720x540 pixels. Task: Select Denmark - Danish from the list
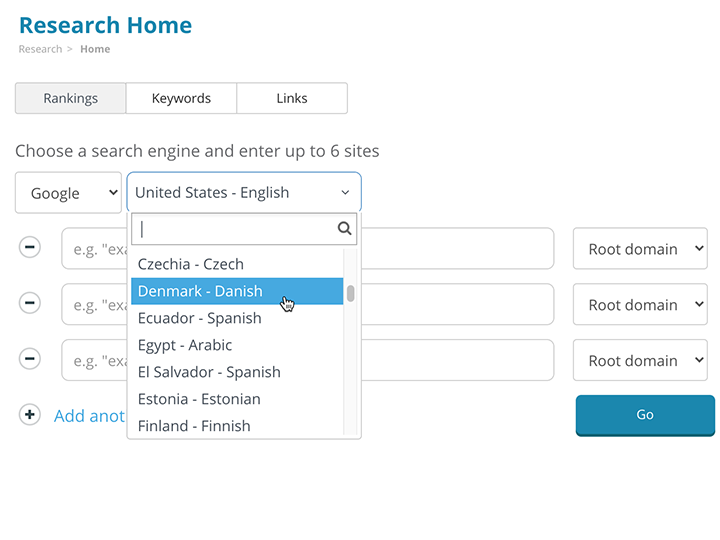coord(200,291)
